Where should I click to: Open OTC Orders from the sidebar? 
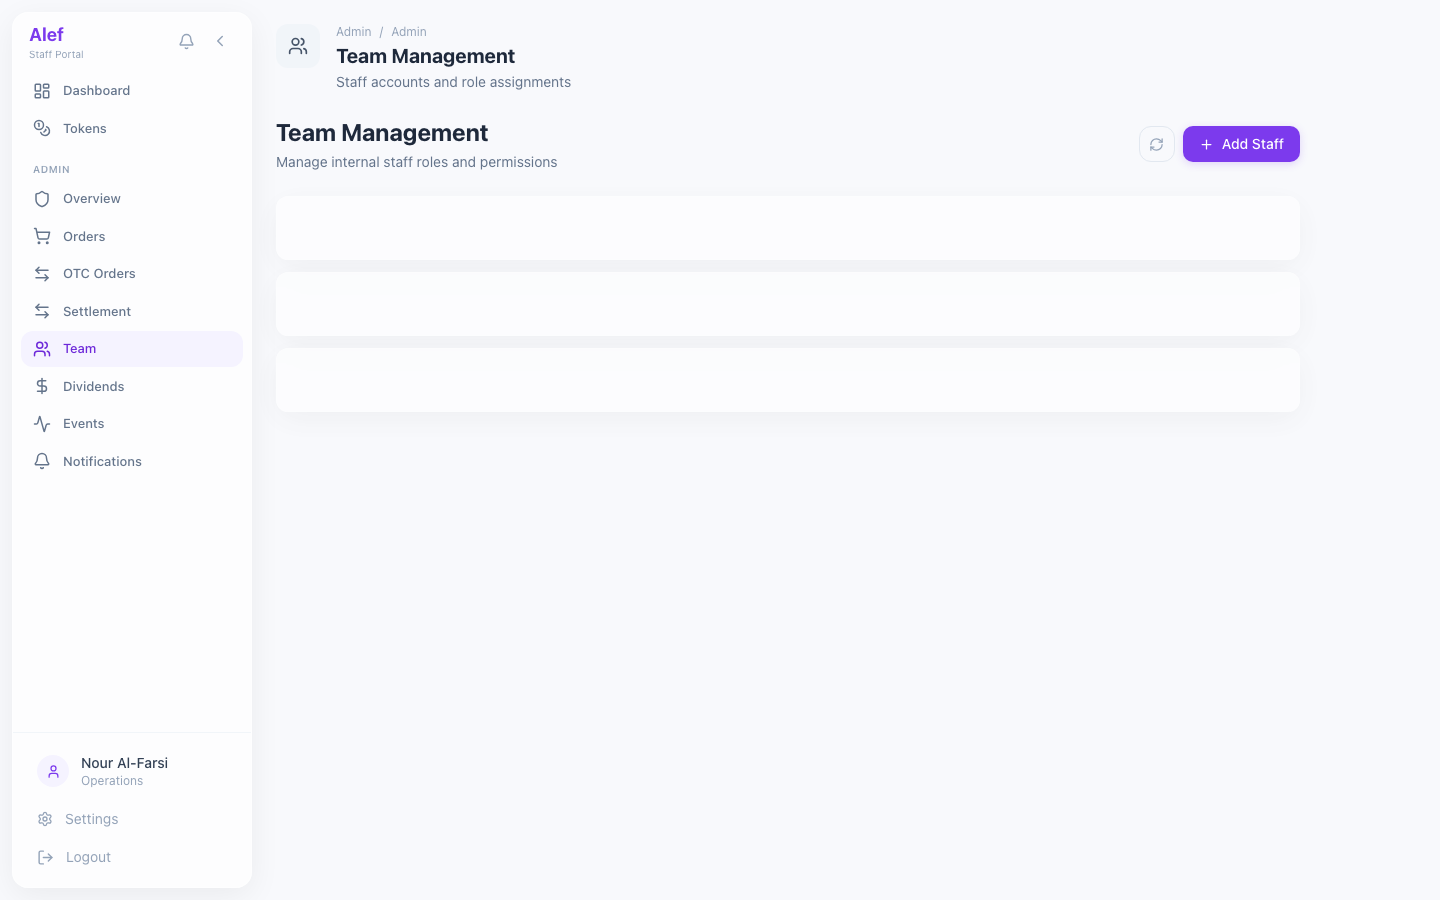pos(99,273)
